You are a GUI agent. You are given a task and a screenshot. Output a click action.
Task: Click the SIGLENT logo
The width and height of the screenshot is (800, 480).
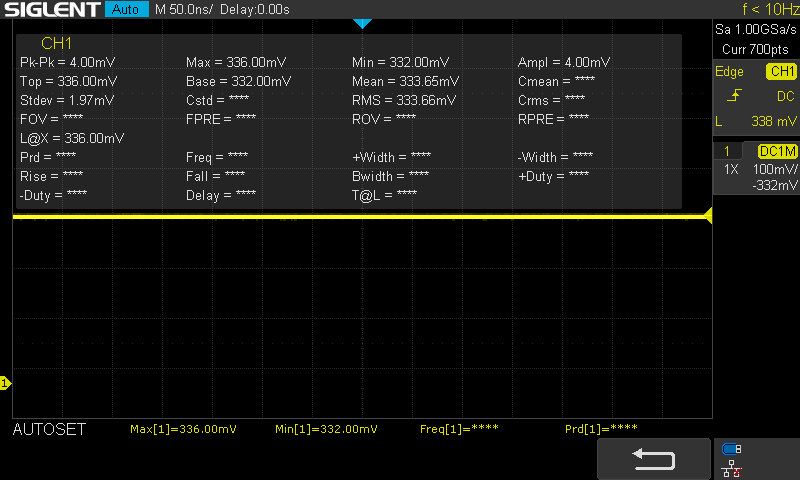point(52,9)
